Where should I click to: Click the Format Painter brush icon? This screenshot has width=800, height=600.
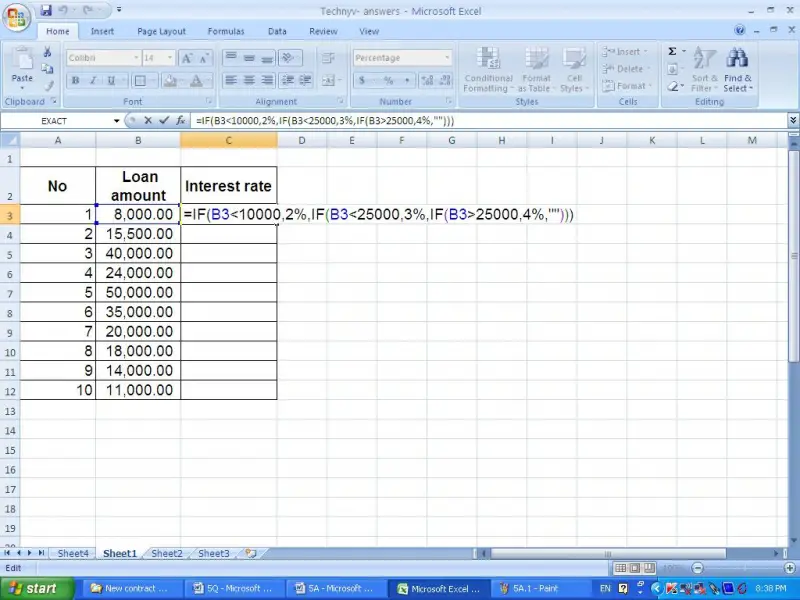pos(48,86)
